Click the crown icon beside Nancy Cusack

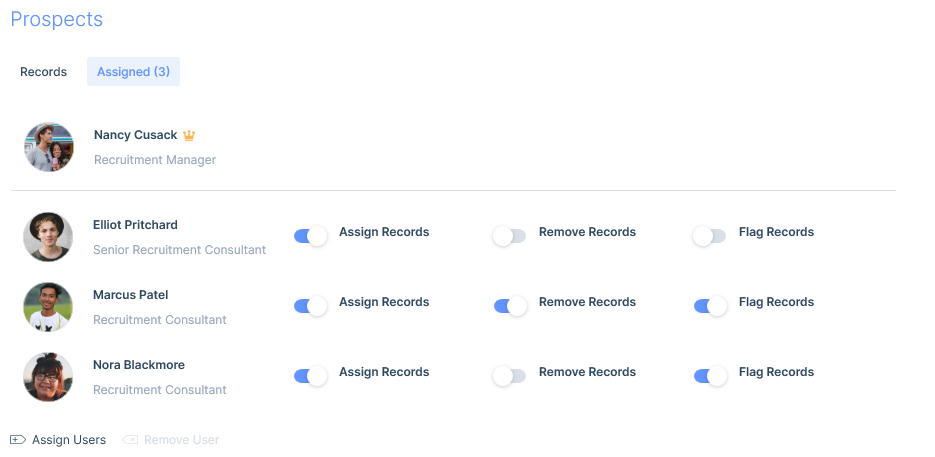(x=189, y=135)
